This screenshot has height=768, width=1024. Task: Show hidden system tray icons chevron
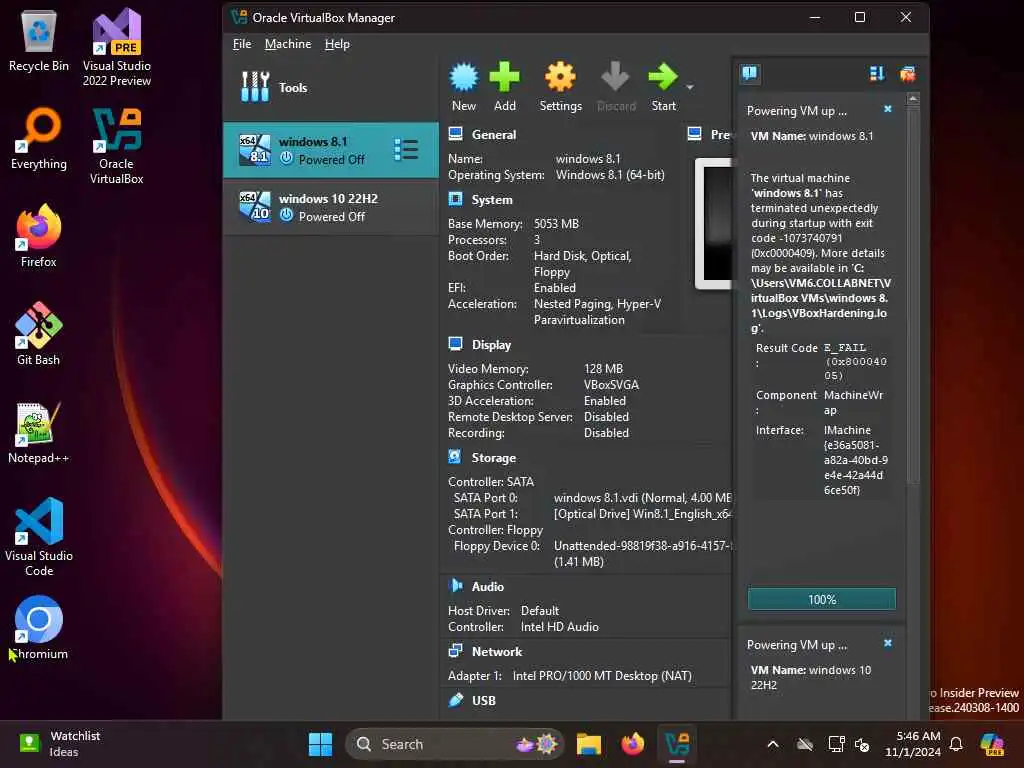(x=773, y=744)
